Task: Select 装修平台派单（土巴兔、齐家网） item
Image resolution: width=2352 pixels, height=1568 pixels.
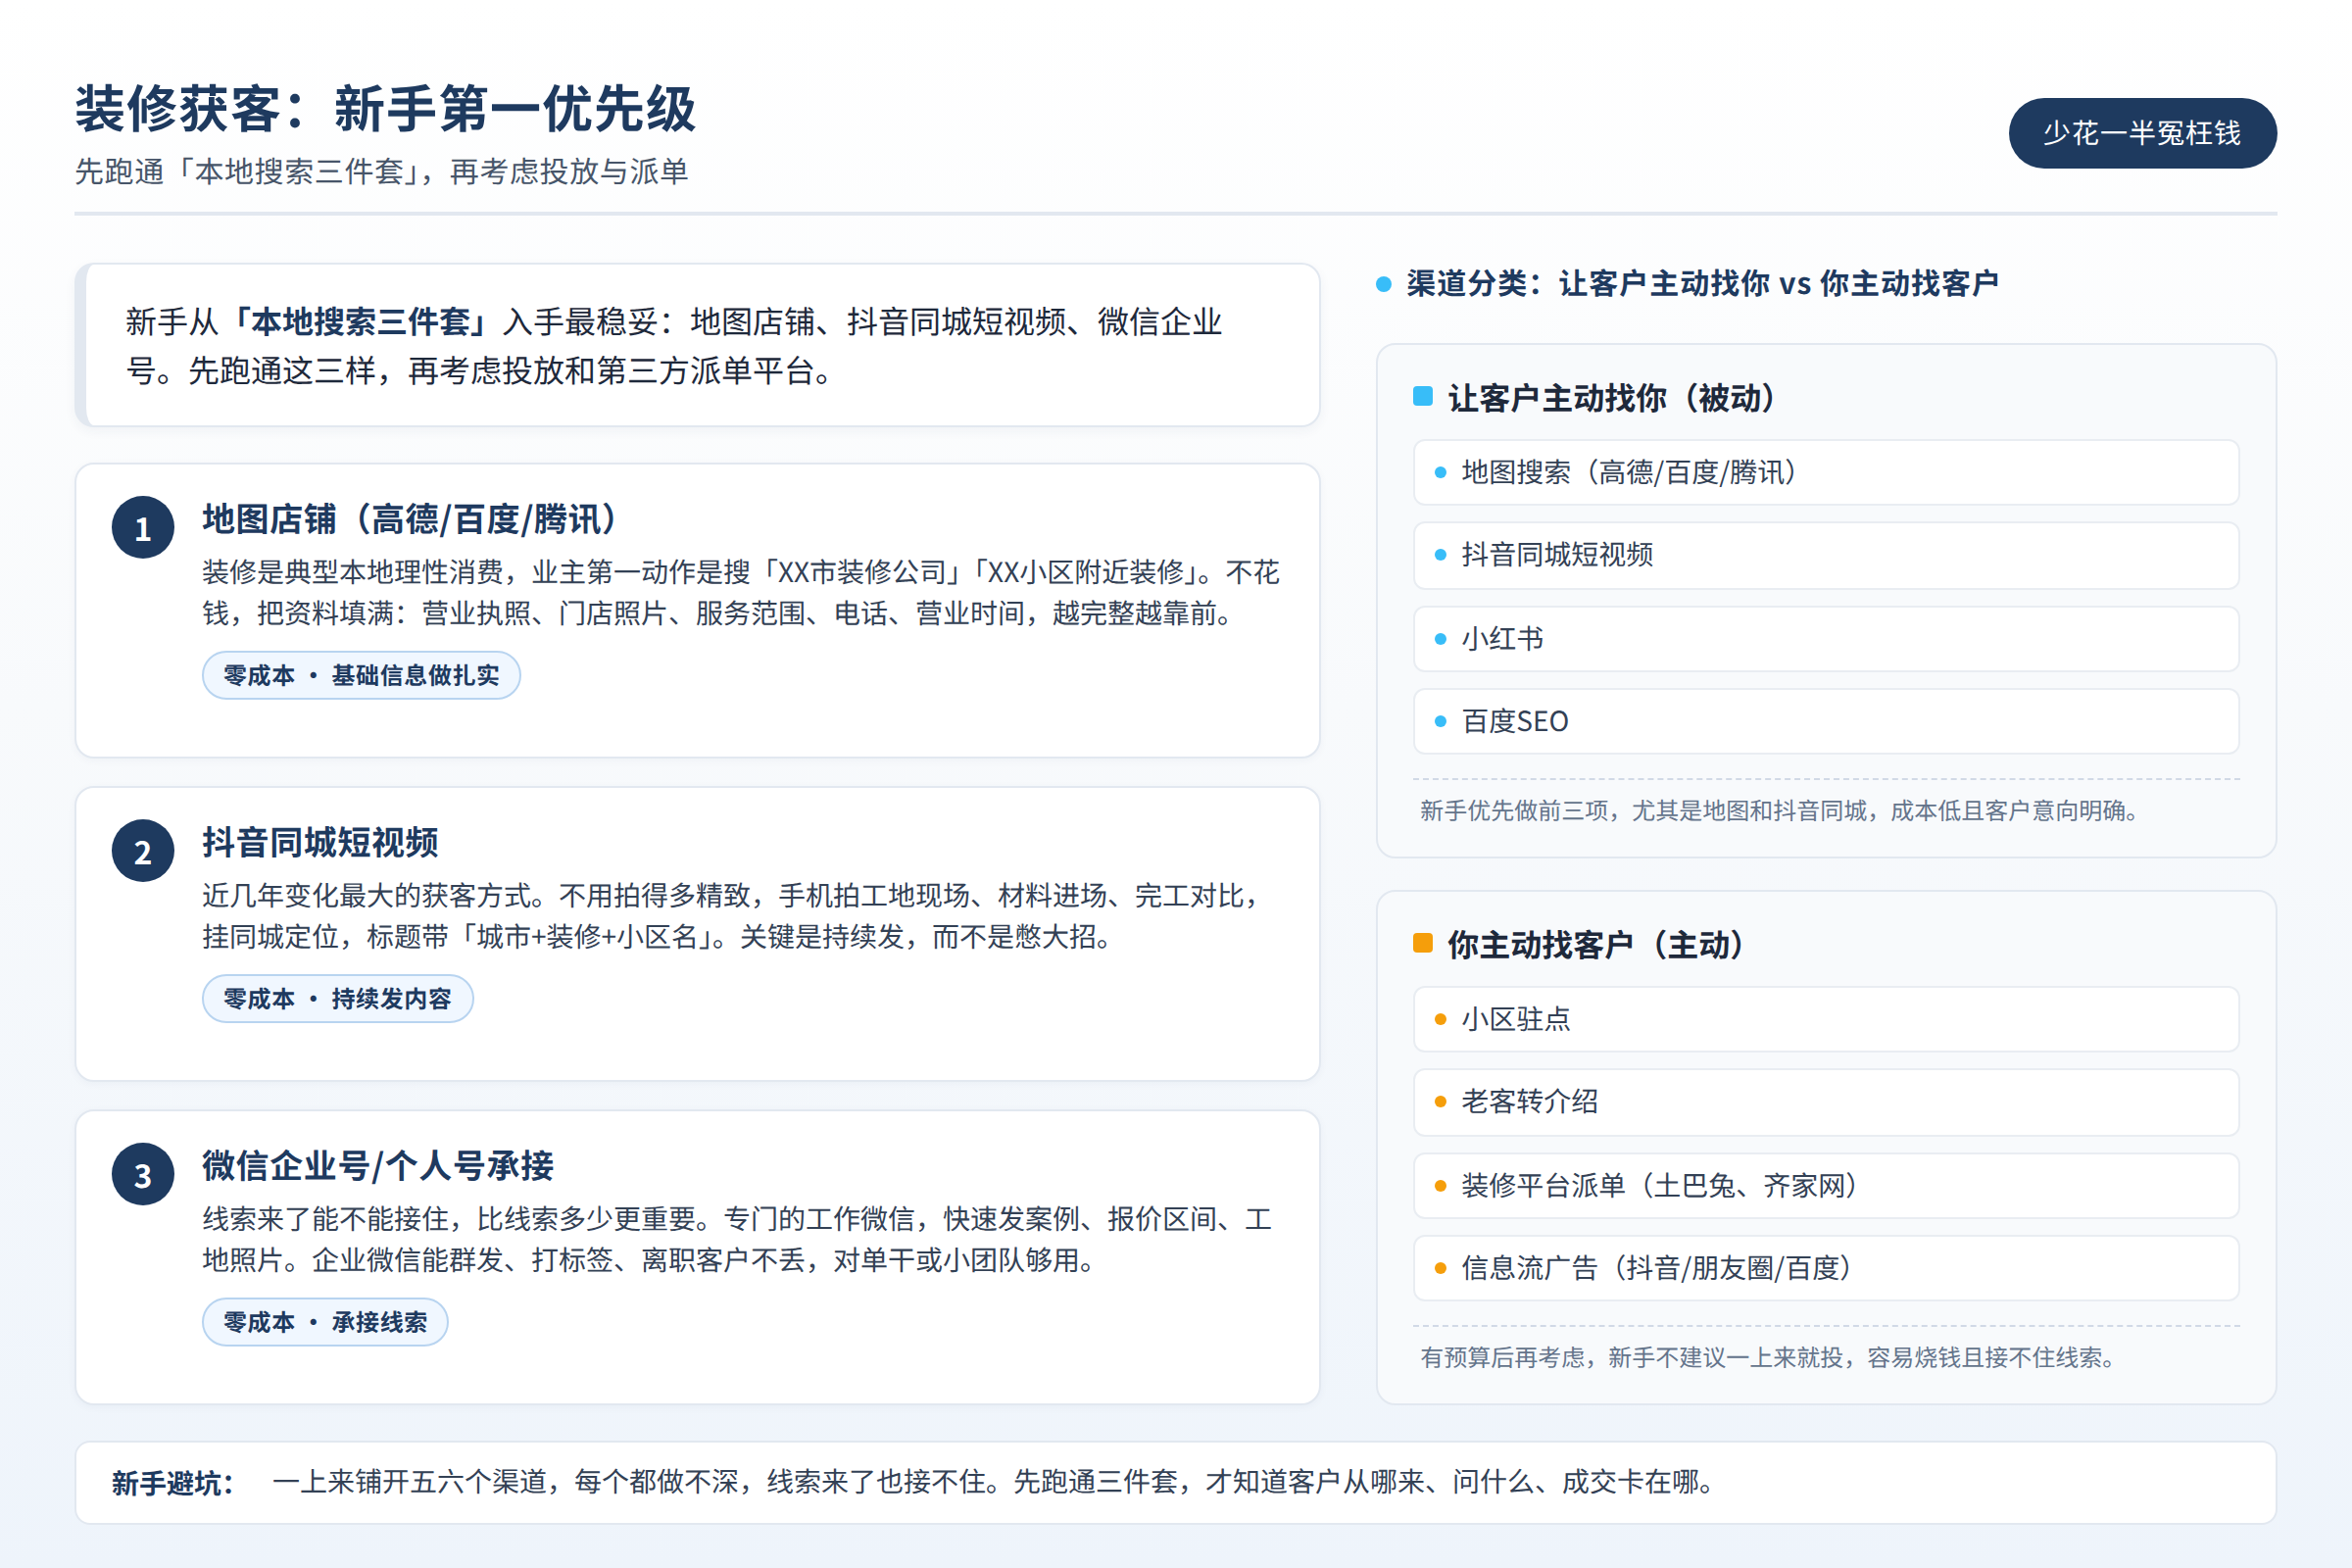Action: point(1826,1185)
